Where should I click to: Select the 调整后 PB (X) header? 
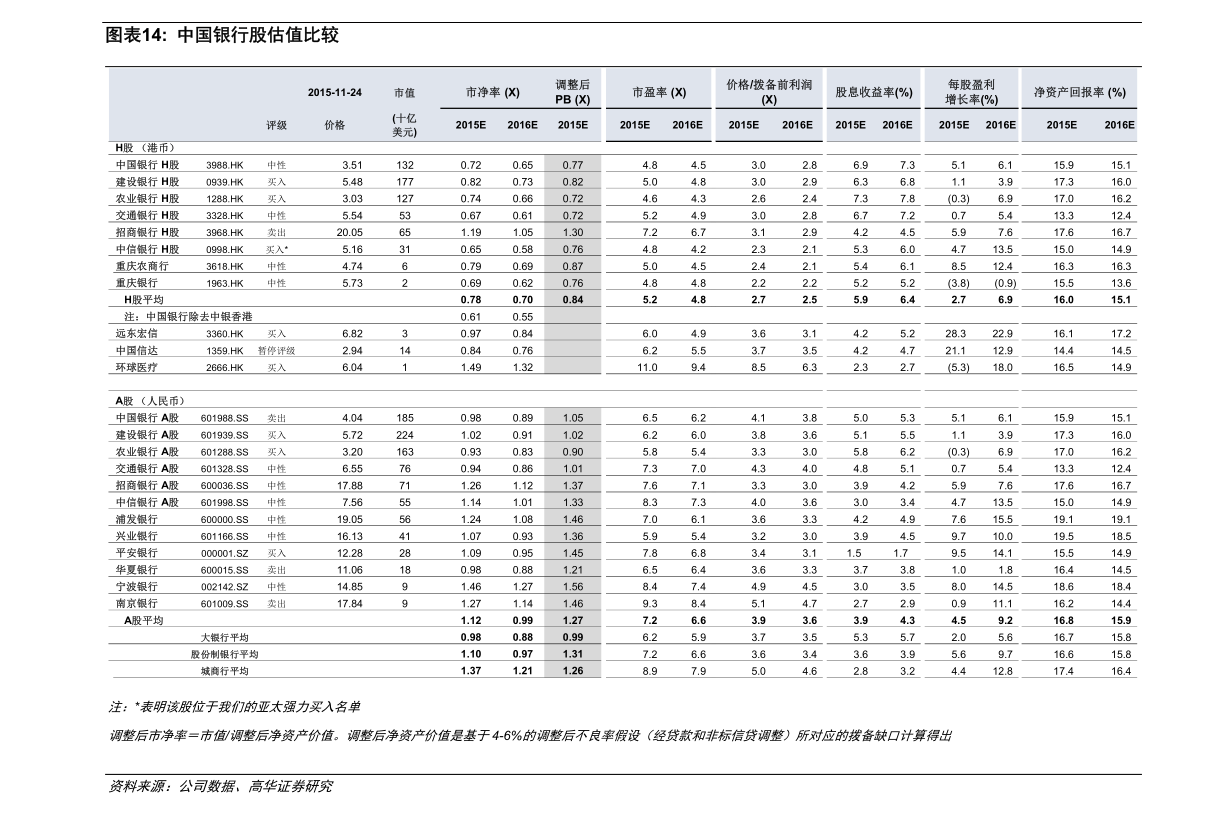[x=572, y=92]
